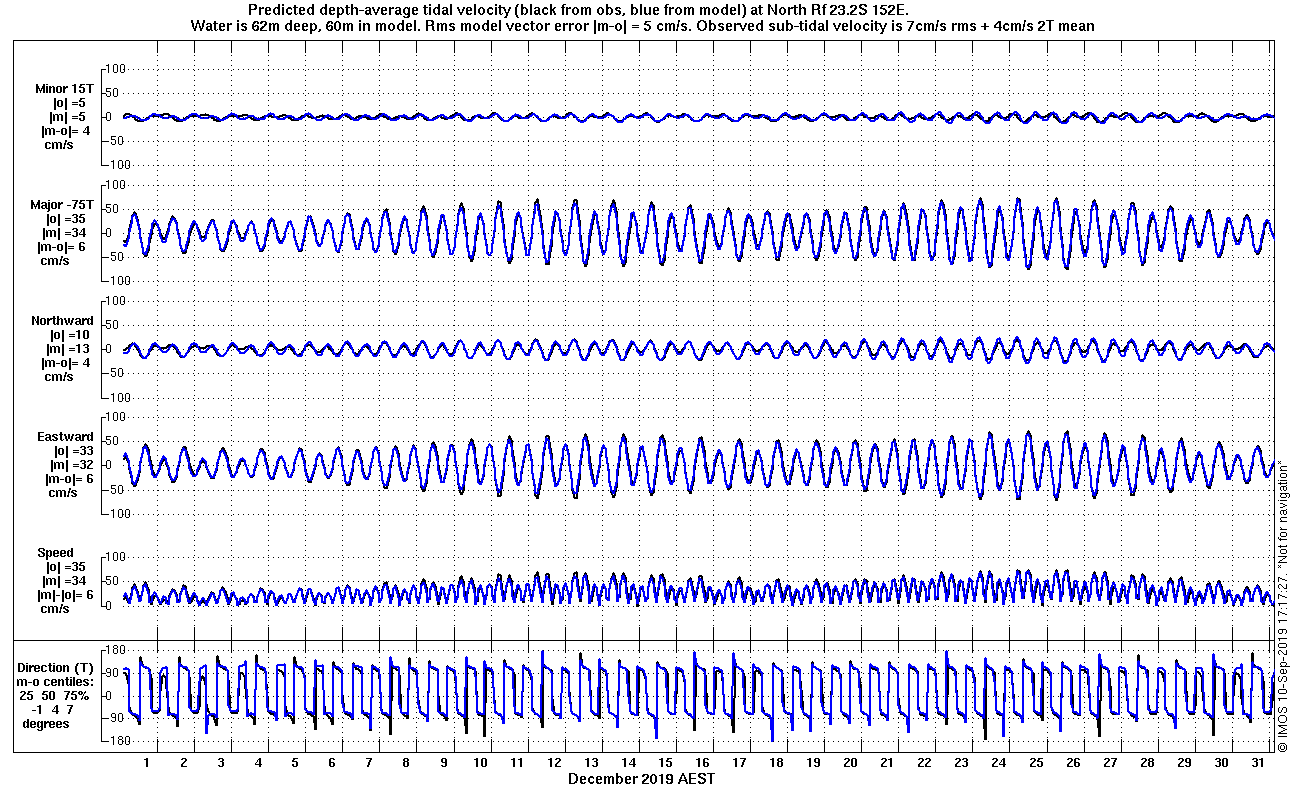This screenshot has height=800, width=1300.
Task: Click day '1' on the date axis
Action: pos(147,763)
